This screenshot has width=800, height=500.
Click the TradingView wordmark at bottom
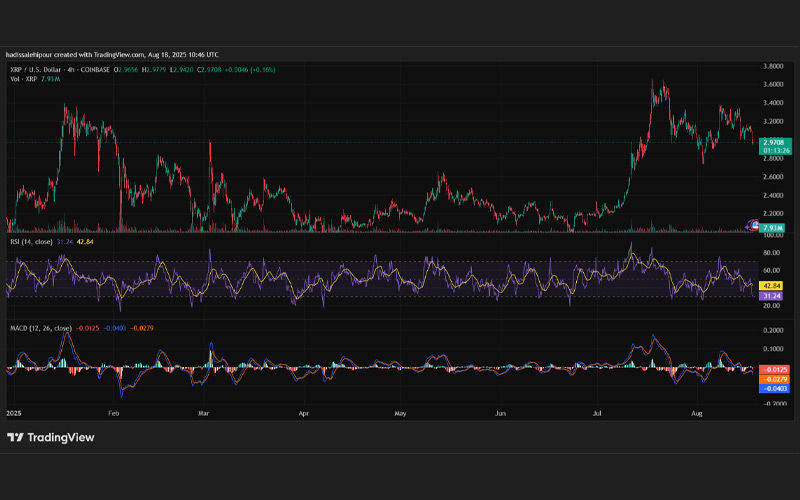pos(61,437)
